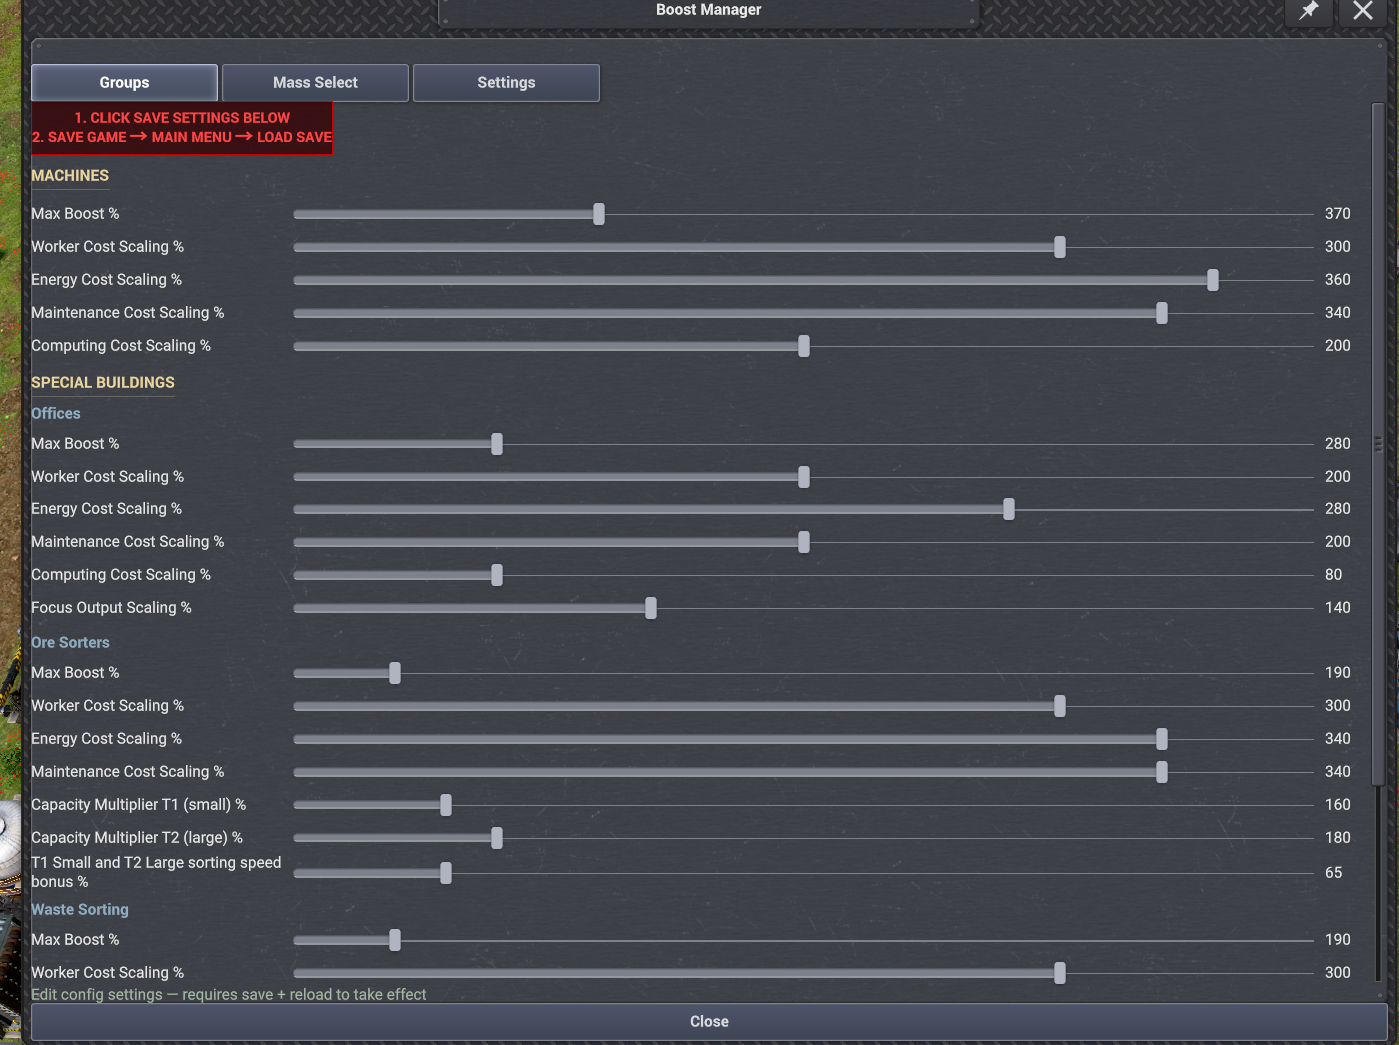Click Ore Sorters Max Boost slider handle
Viewport: 1399px width, 1045px height.
[x=395, y=673]
